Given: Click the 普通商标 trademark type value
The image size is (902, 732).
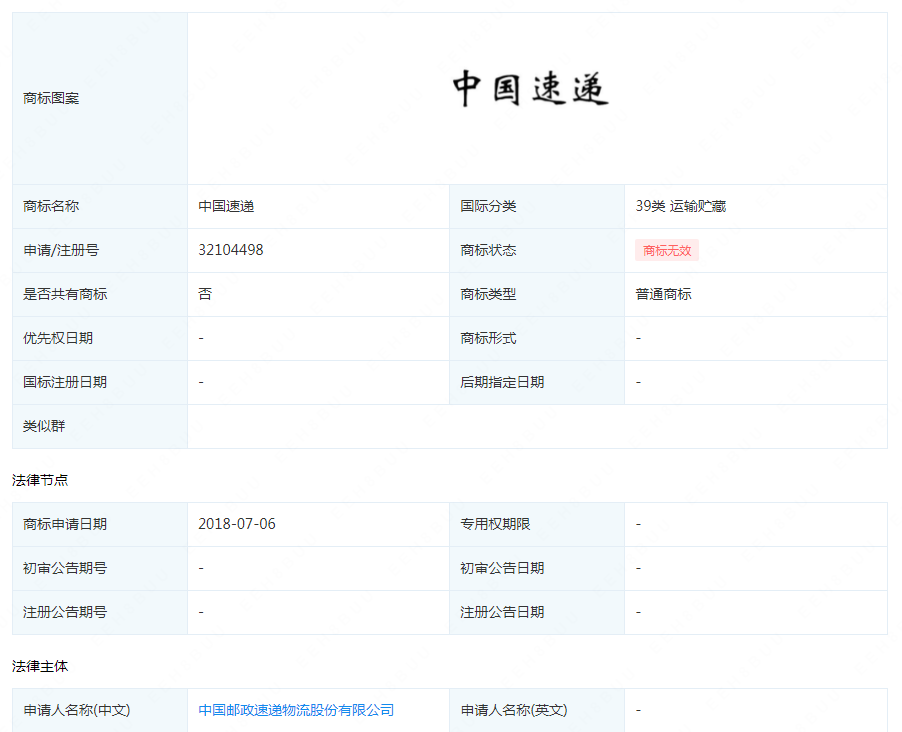Looking at the screenshot, I should point(663,294).
